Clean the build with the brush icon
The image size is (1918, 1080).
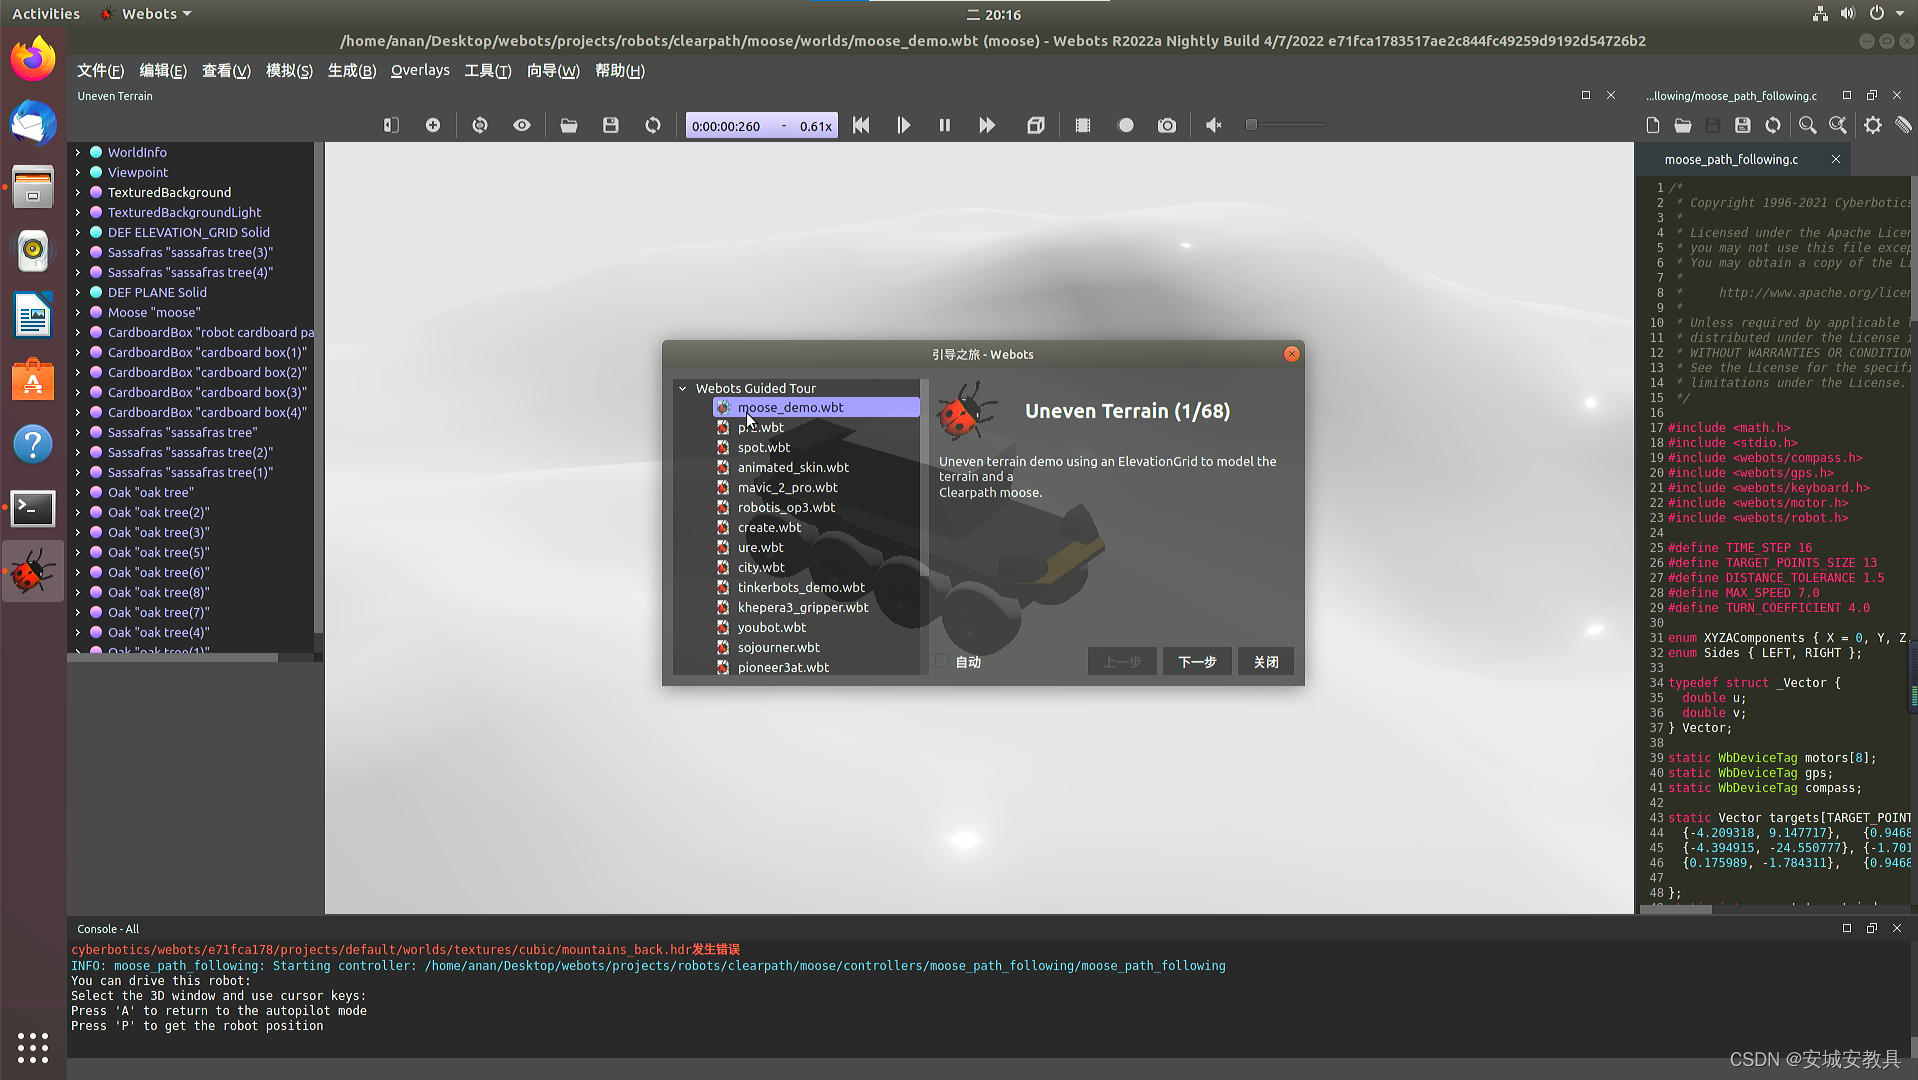(x=1903, y=125)
